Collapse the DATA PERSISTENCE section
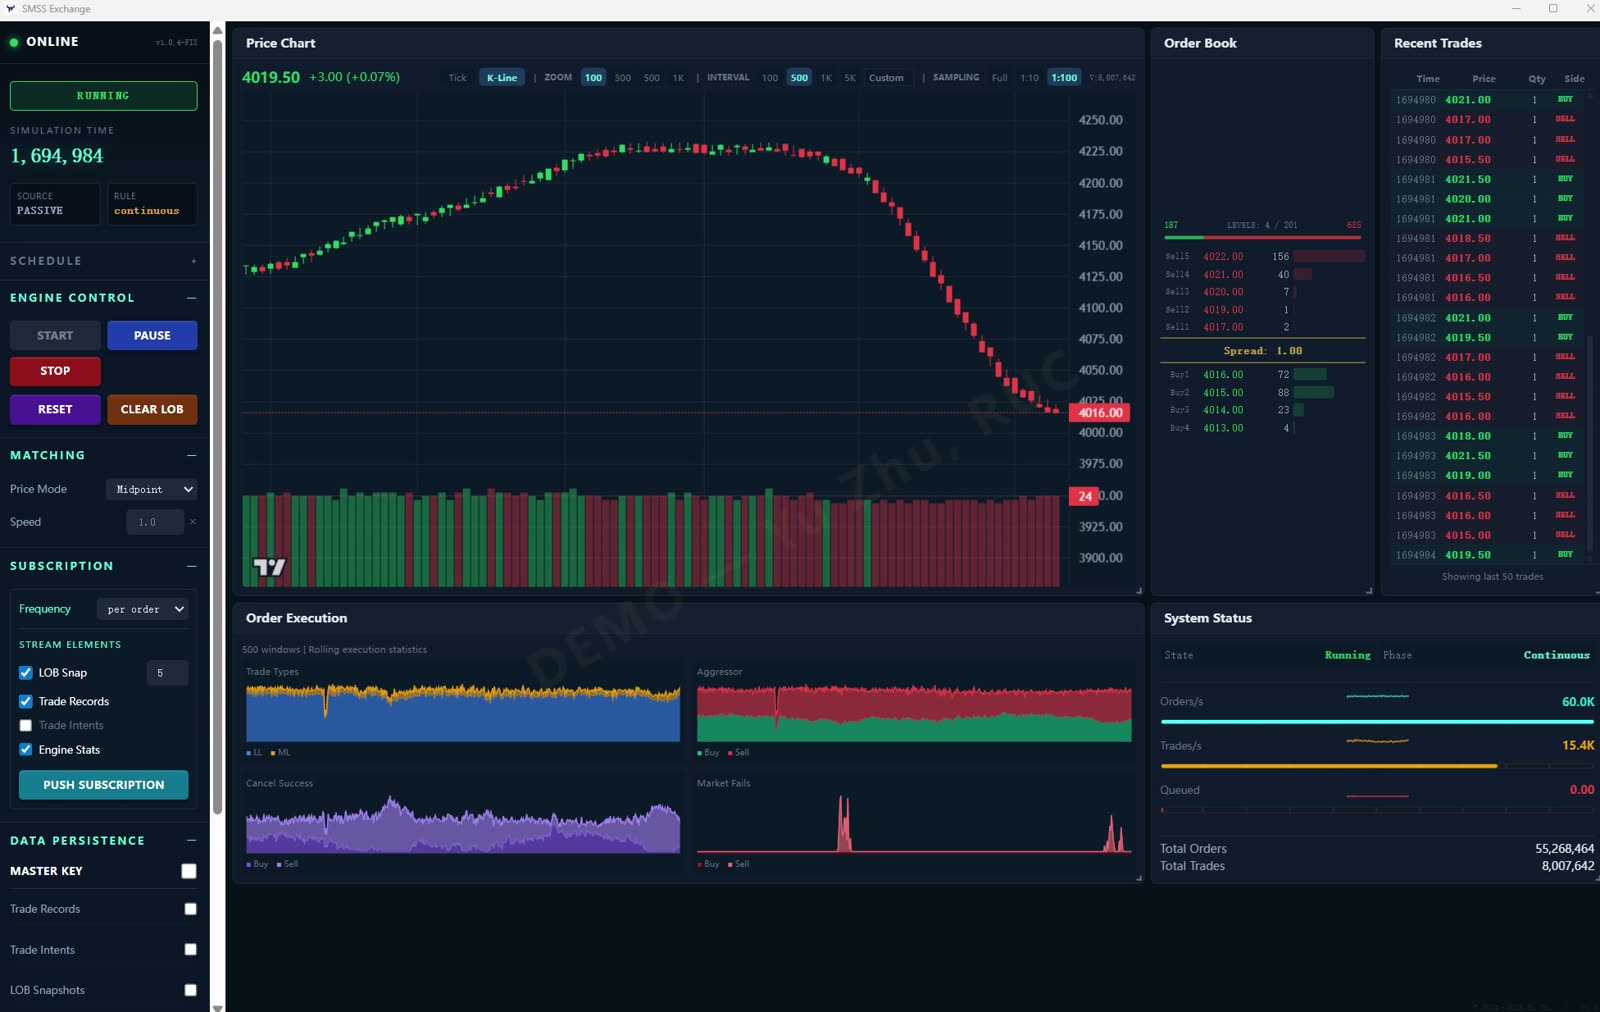 [191, 841]
